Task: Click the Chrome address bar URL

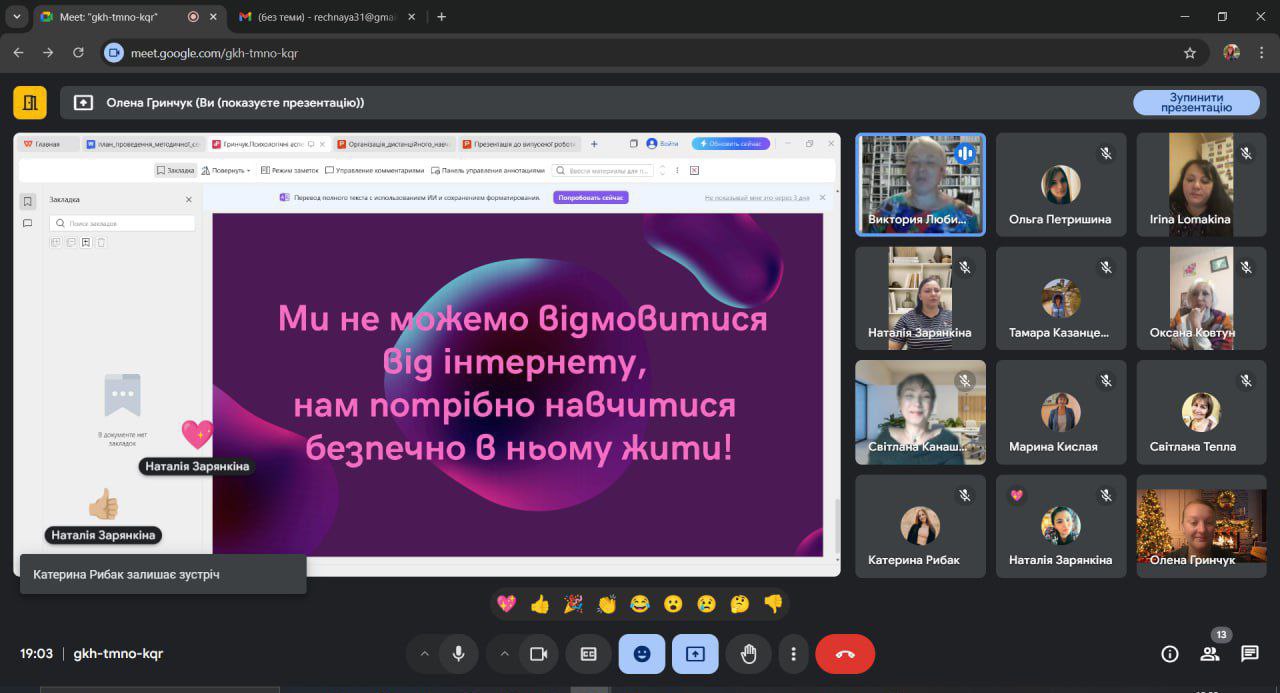Action: [x=214, y=53]
